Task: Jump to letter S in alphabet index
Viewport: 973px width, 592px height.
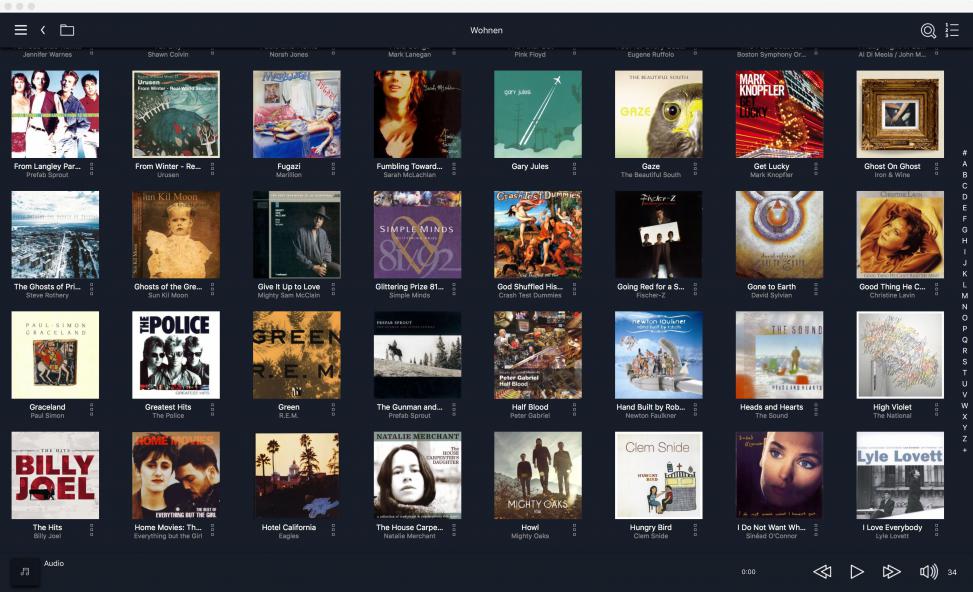Action: [x=964, y=362]
